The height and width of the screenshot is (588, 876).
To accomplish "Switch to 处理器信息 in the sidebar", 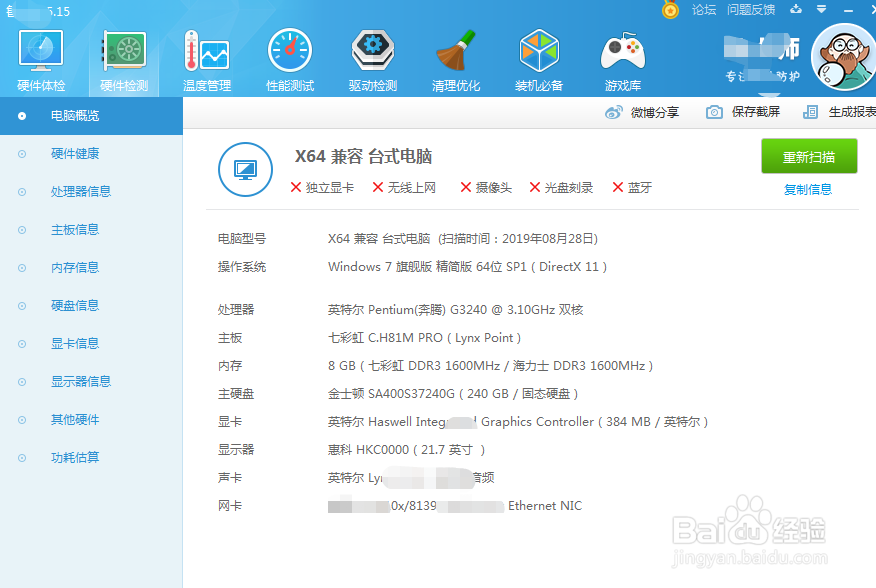I will pyautogui.click(x=82, y=191).
